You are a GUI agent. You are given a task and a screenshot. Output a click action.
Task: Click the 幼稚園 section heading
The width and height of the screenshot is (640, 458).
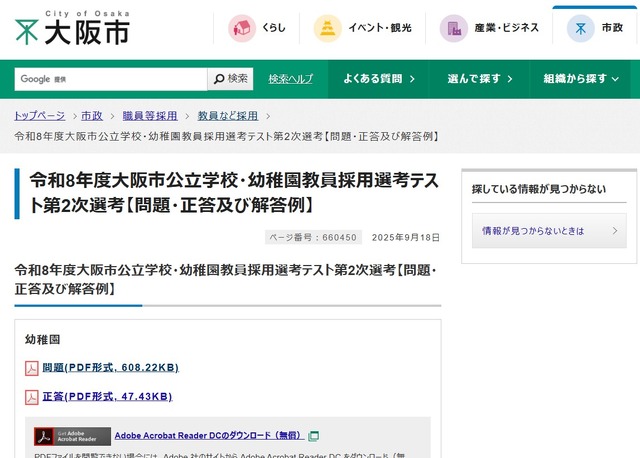click(42, 340)
